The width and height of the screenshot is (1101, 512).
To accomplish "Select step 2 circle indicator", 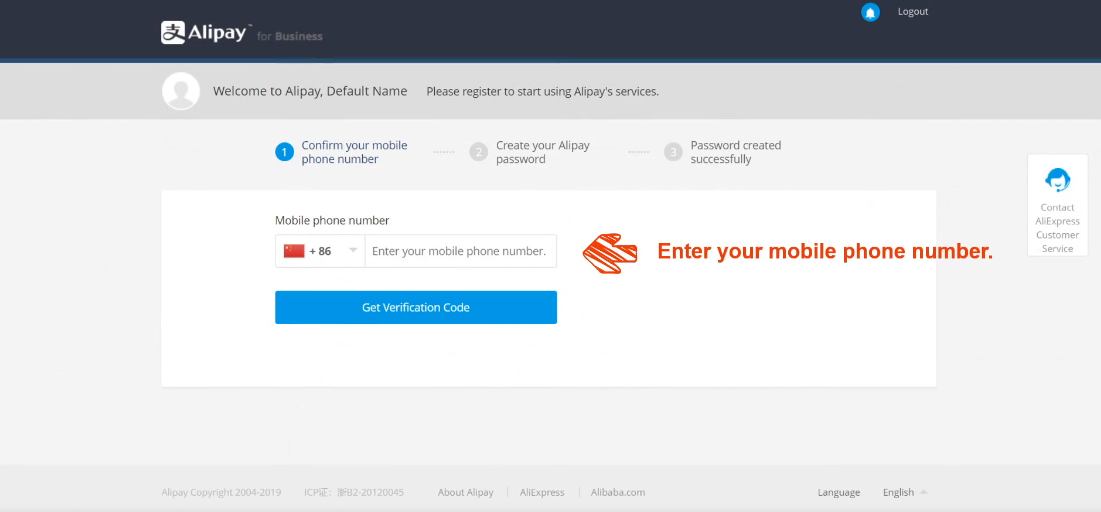I will (x=479, y=152).
